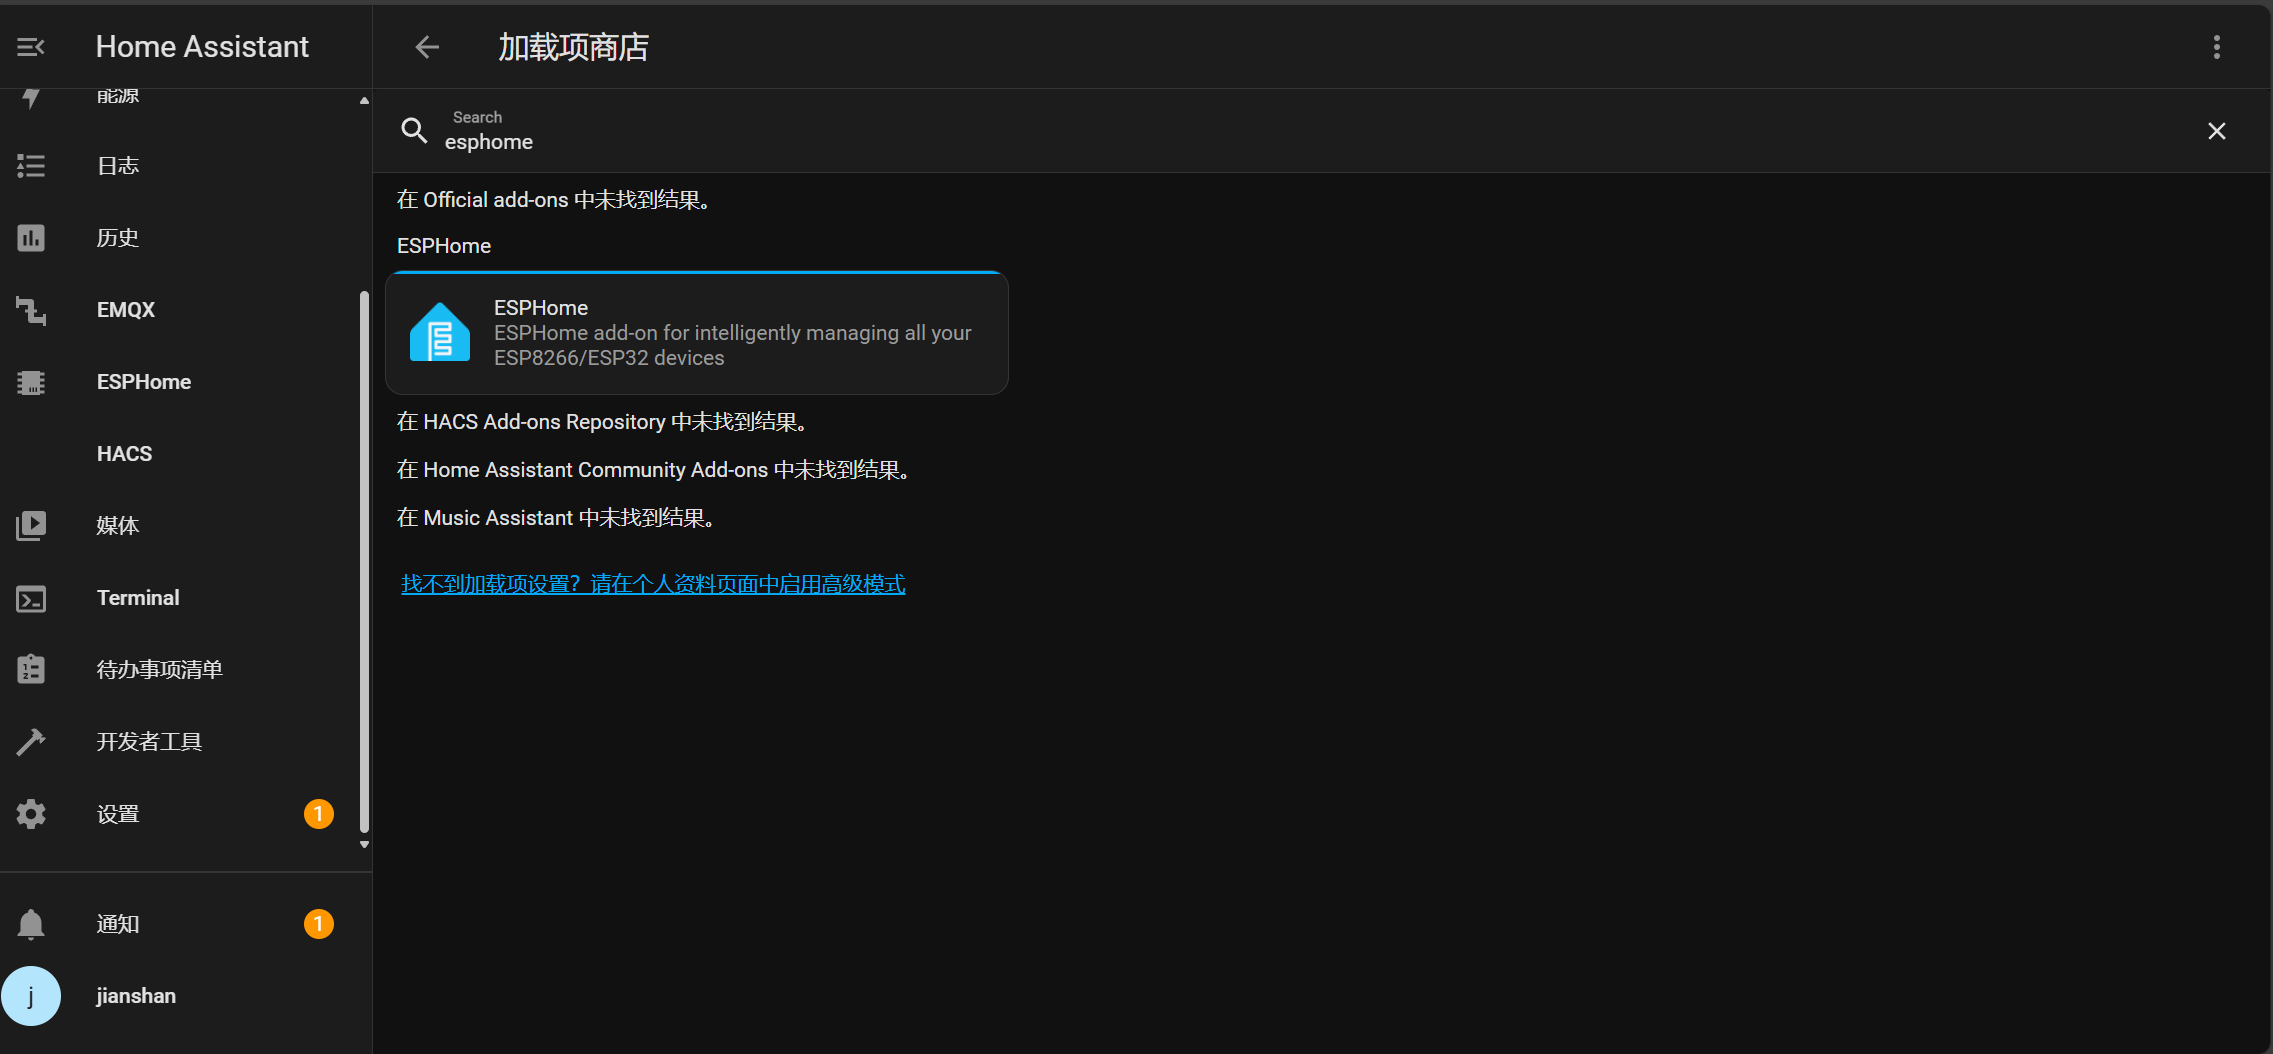This screenshot has height=1054, width=2273.
Task: Click the sidebar scrollbar thumb
Action: point(364,562)
